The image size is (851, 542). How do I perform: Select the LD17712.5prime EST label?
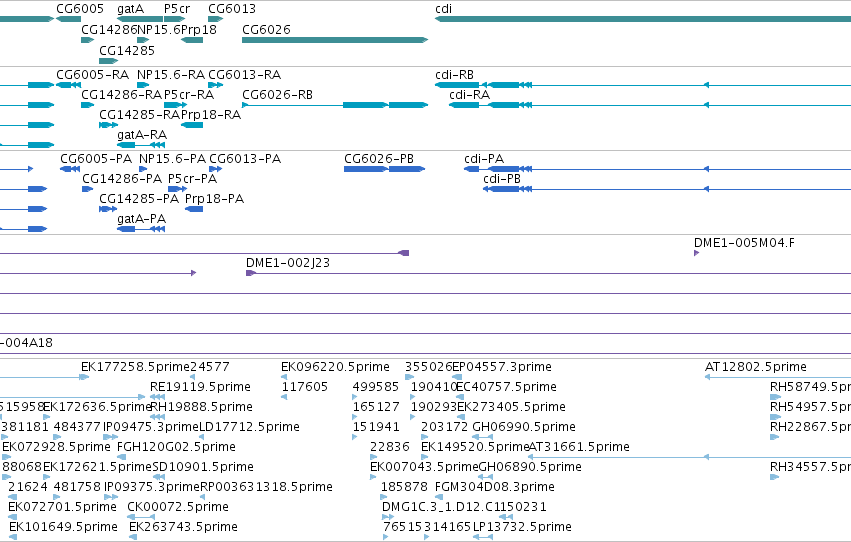point(250,428)
